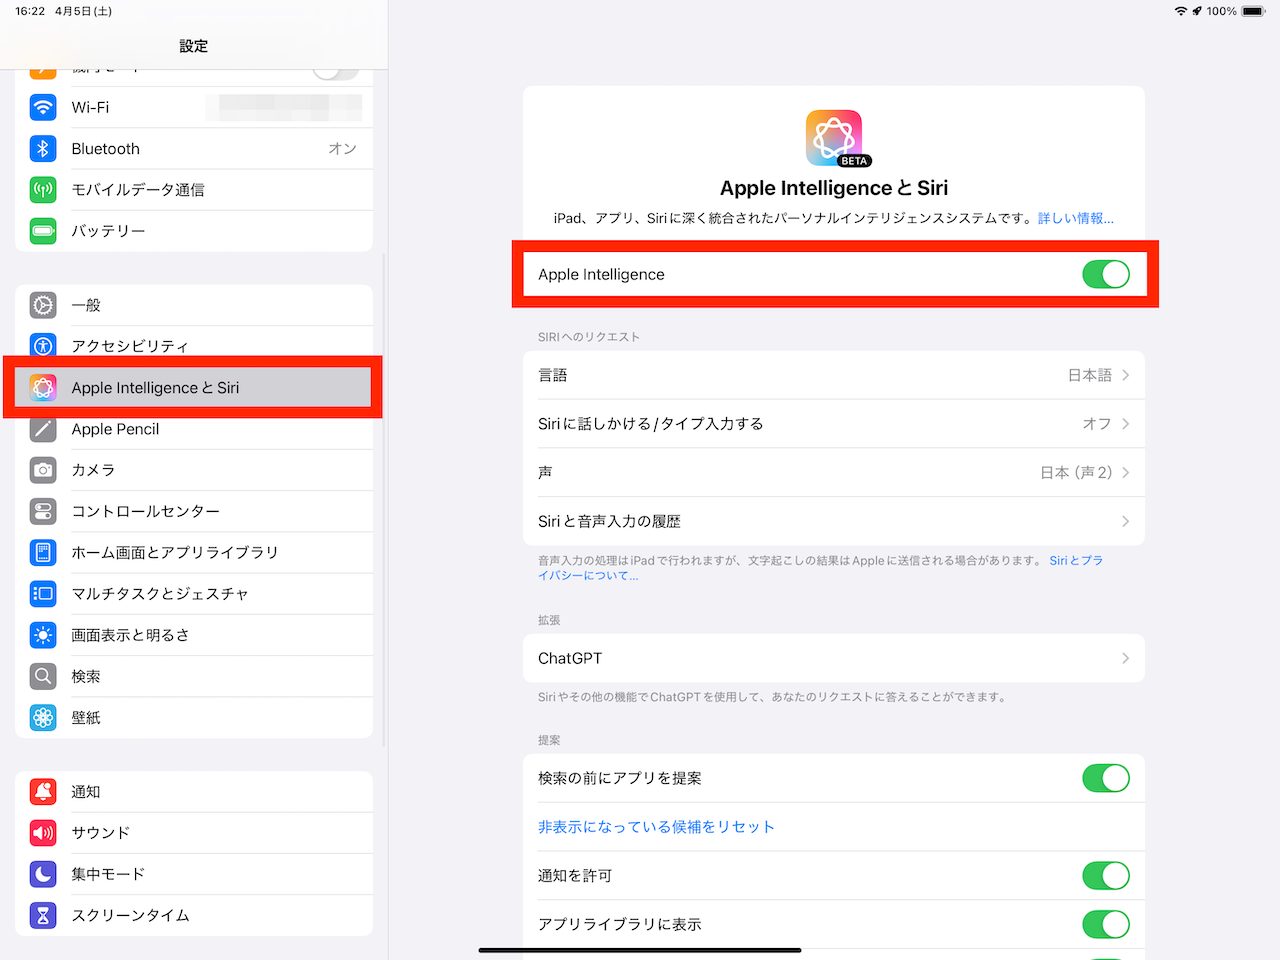Viewport: 1280px width, 960px height.
Task: Turn off the Apple Intelligence switch
Action: tap(1106, 274)
